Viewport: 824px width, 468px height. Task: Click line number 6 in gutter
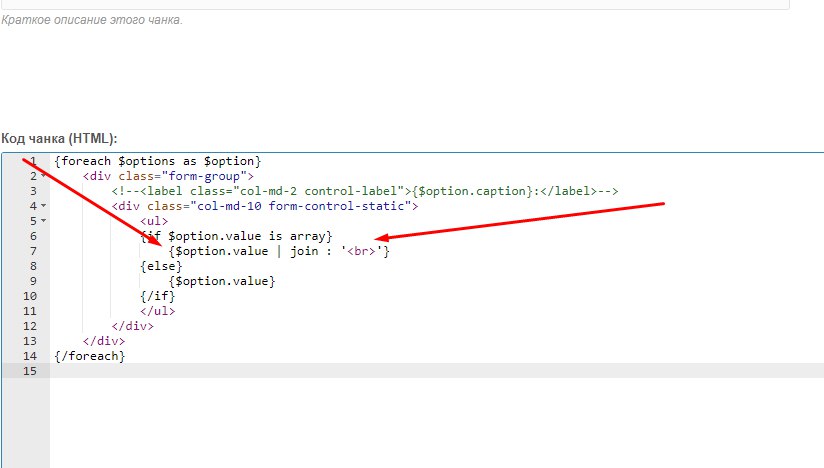tap(33, 236)
